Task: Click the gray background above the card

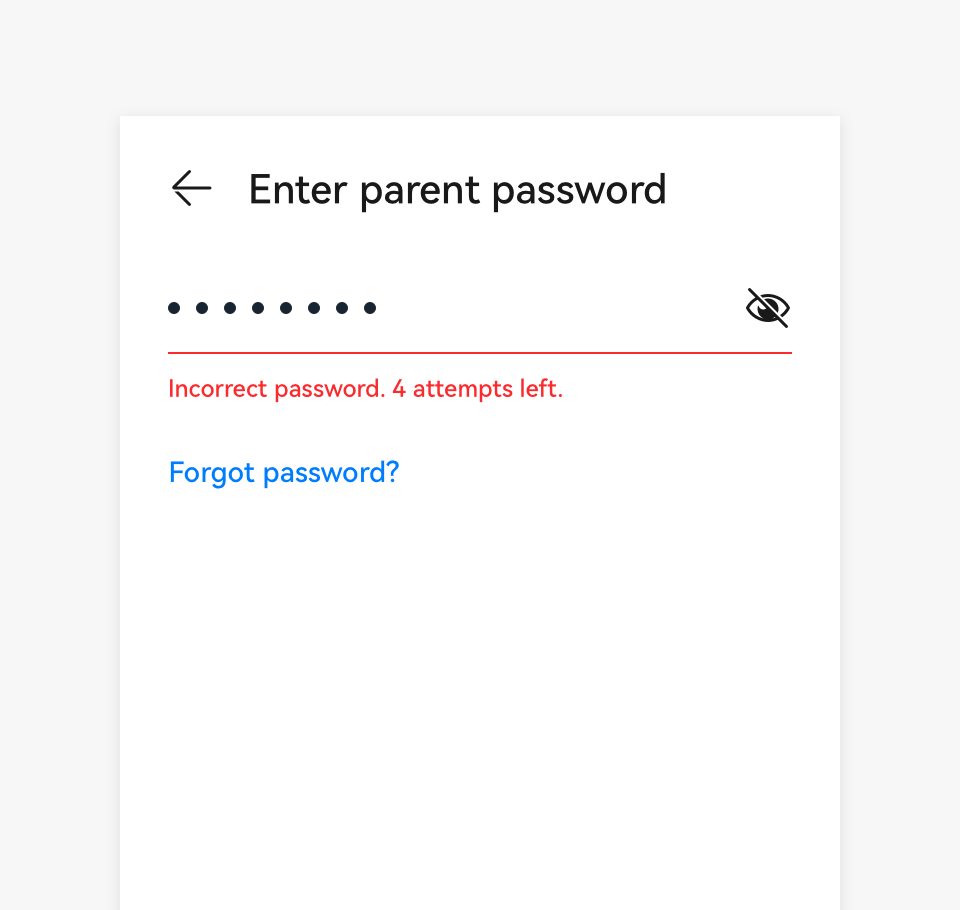Action: [480, 55]
